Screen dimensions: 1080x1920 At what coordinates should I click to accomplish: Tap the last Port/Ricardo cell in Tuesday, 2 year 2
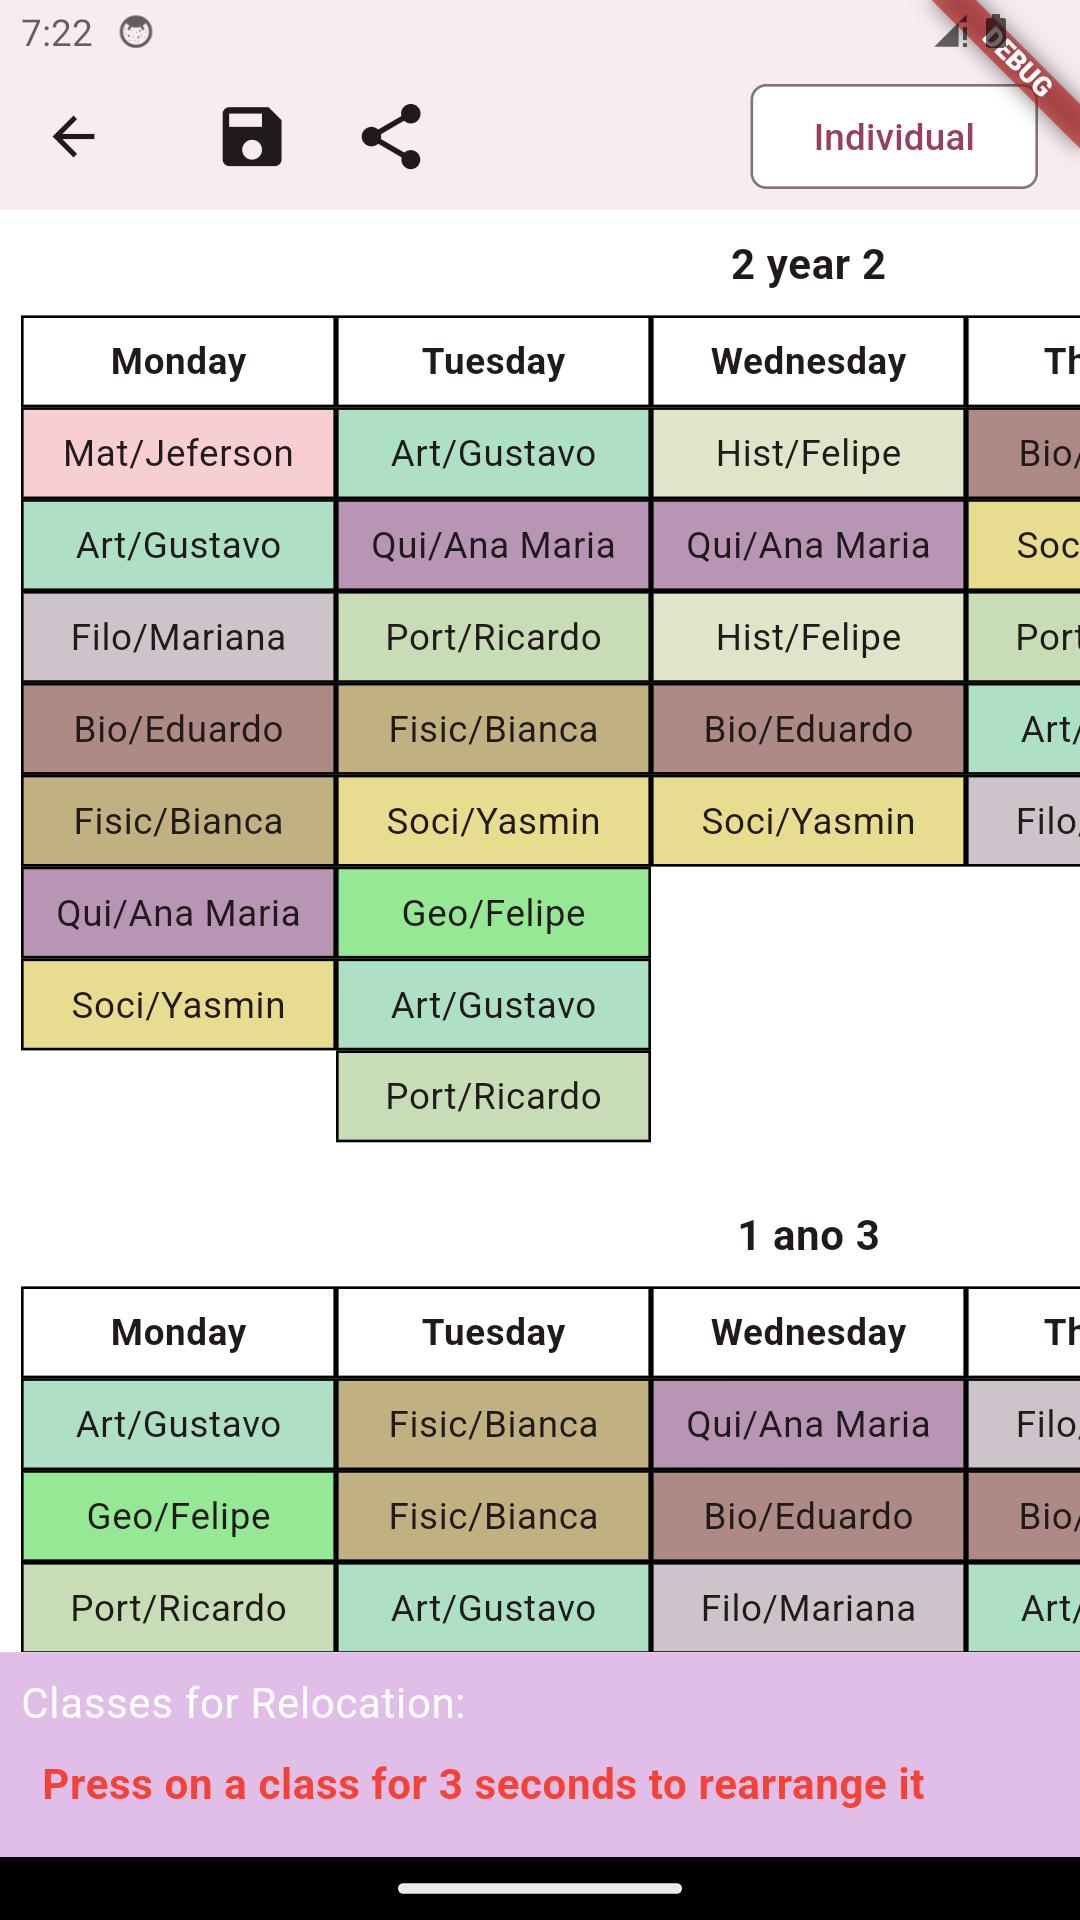(493, 1097)
